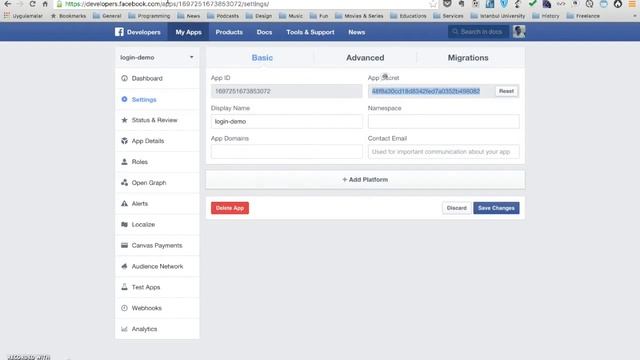
Task: Go to Roles section
Action: pyautogui.click(x=157, y=162)
